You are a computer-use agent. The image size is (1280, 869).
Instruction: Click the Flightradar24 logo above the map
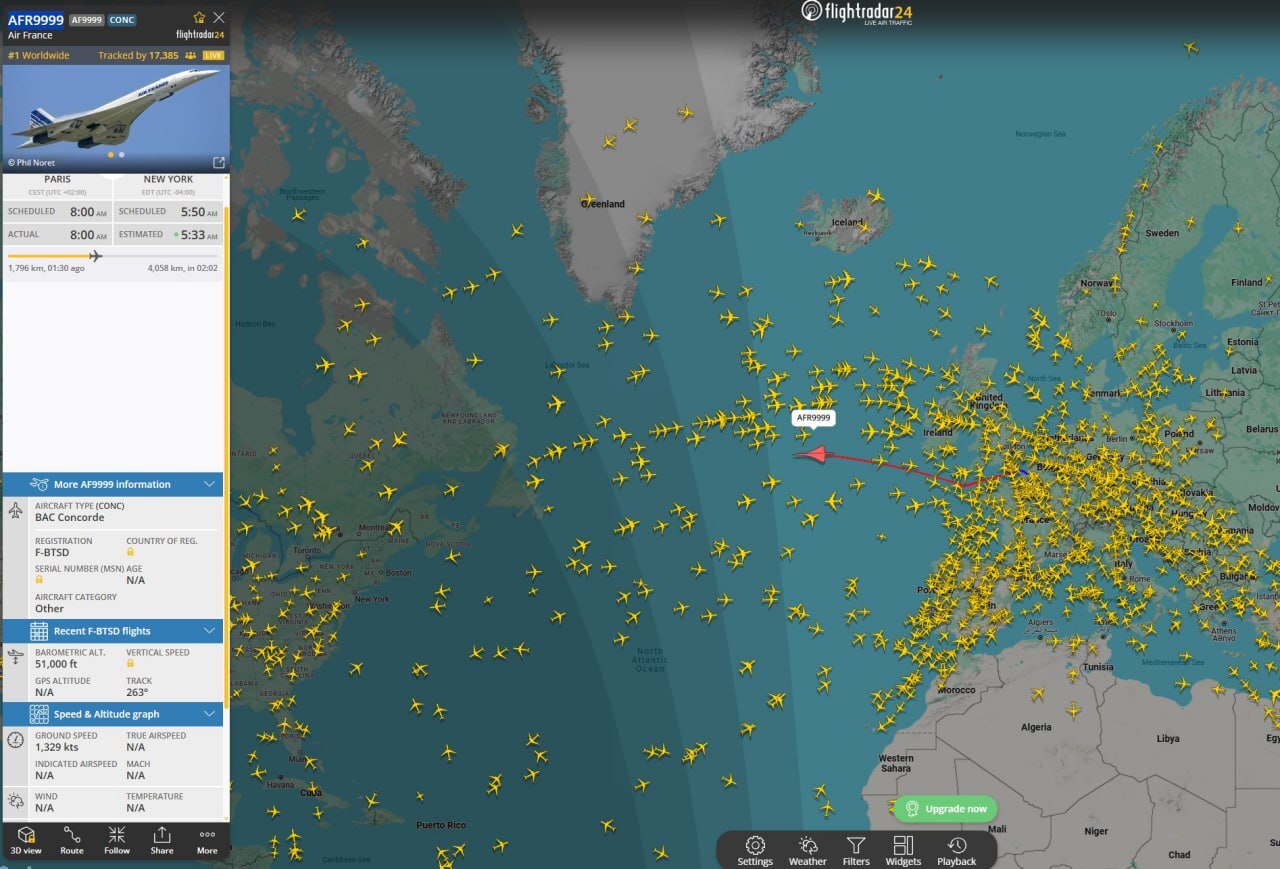click(857, 12)
